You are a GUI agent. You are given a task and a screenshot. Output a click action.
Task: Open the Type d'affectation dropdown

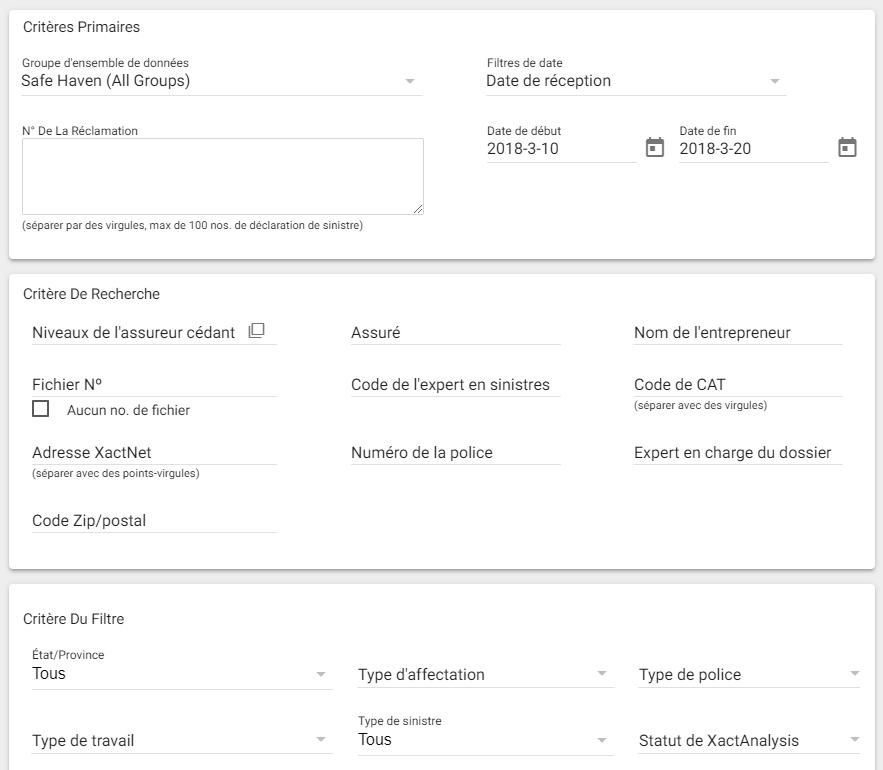[x=603, y=675]
